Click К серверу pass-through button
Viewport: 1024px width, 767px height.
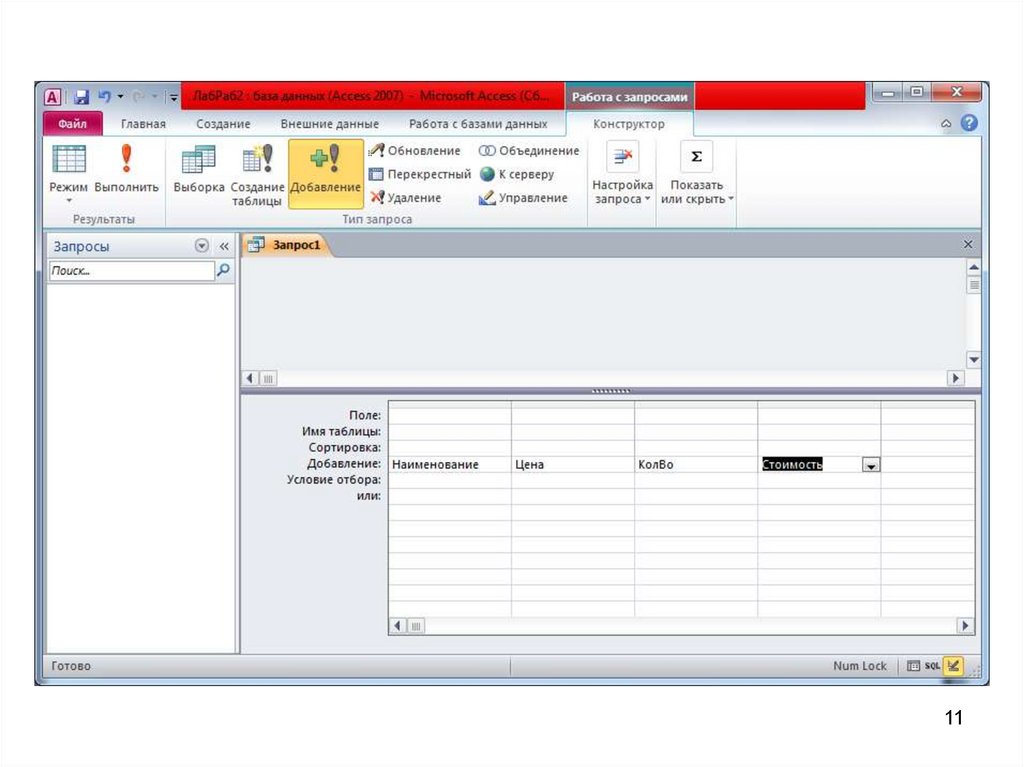pos(516,174)
